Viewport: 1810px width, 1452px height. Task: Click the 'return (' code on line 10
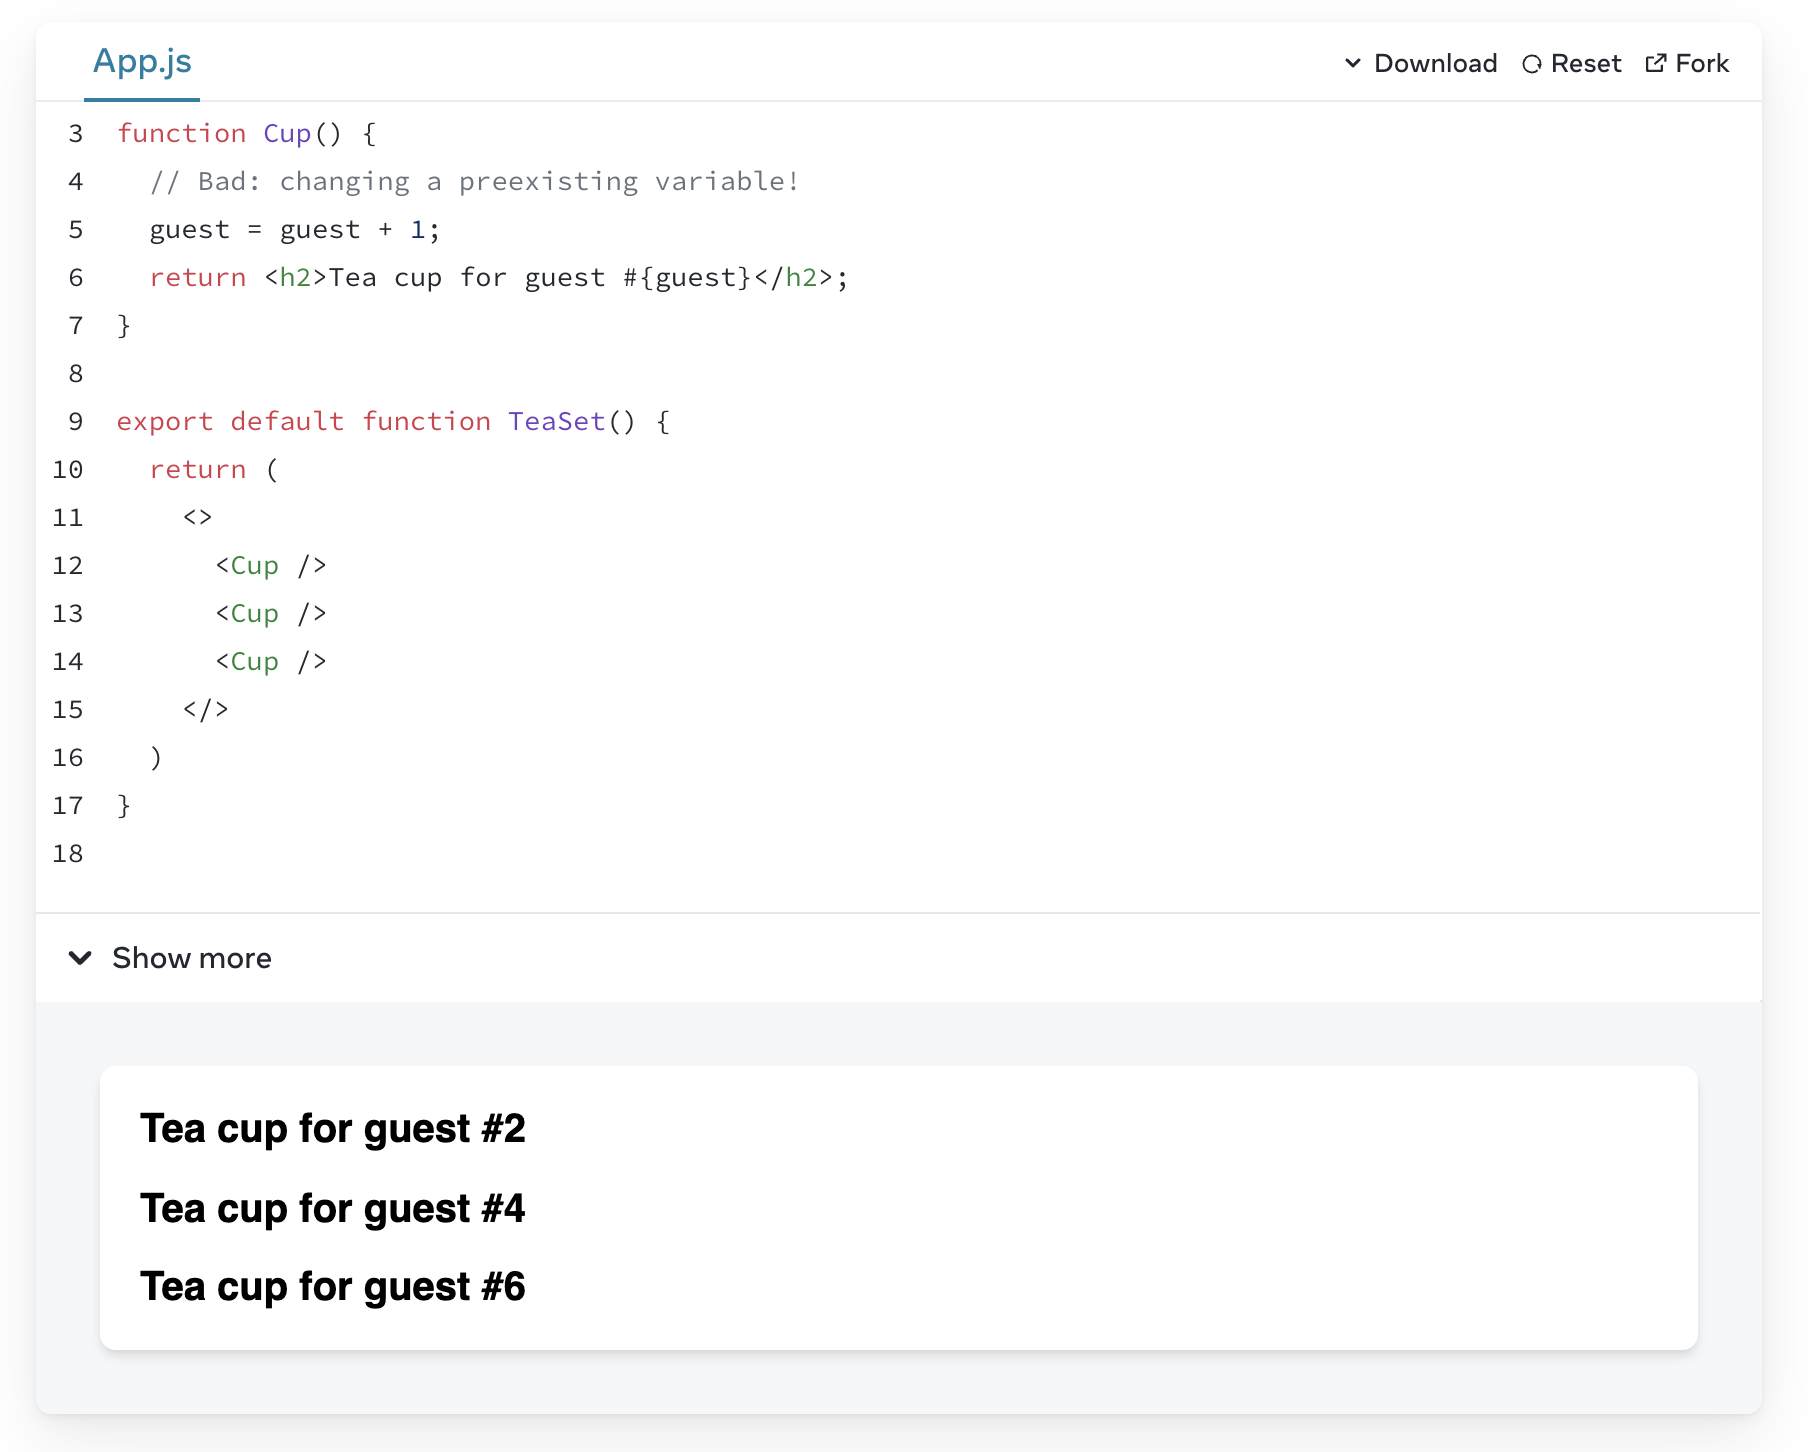pos(214,469)
